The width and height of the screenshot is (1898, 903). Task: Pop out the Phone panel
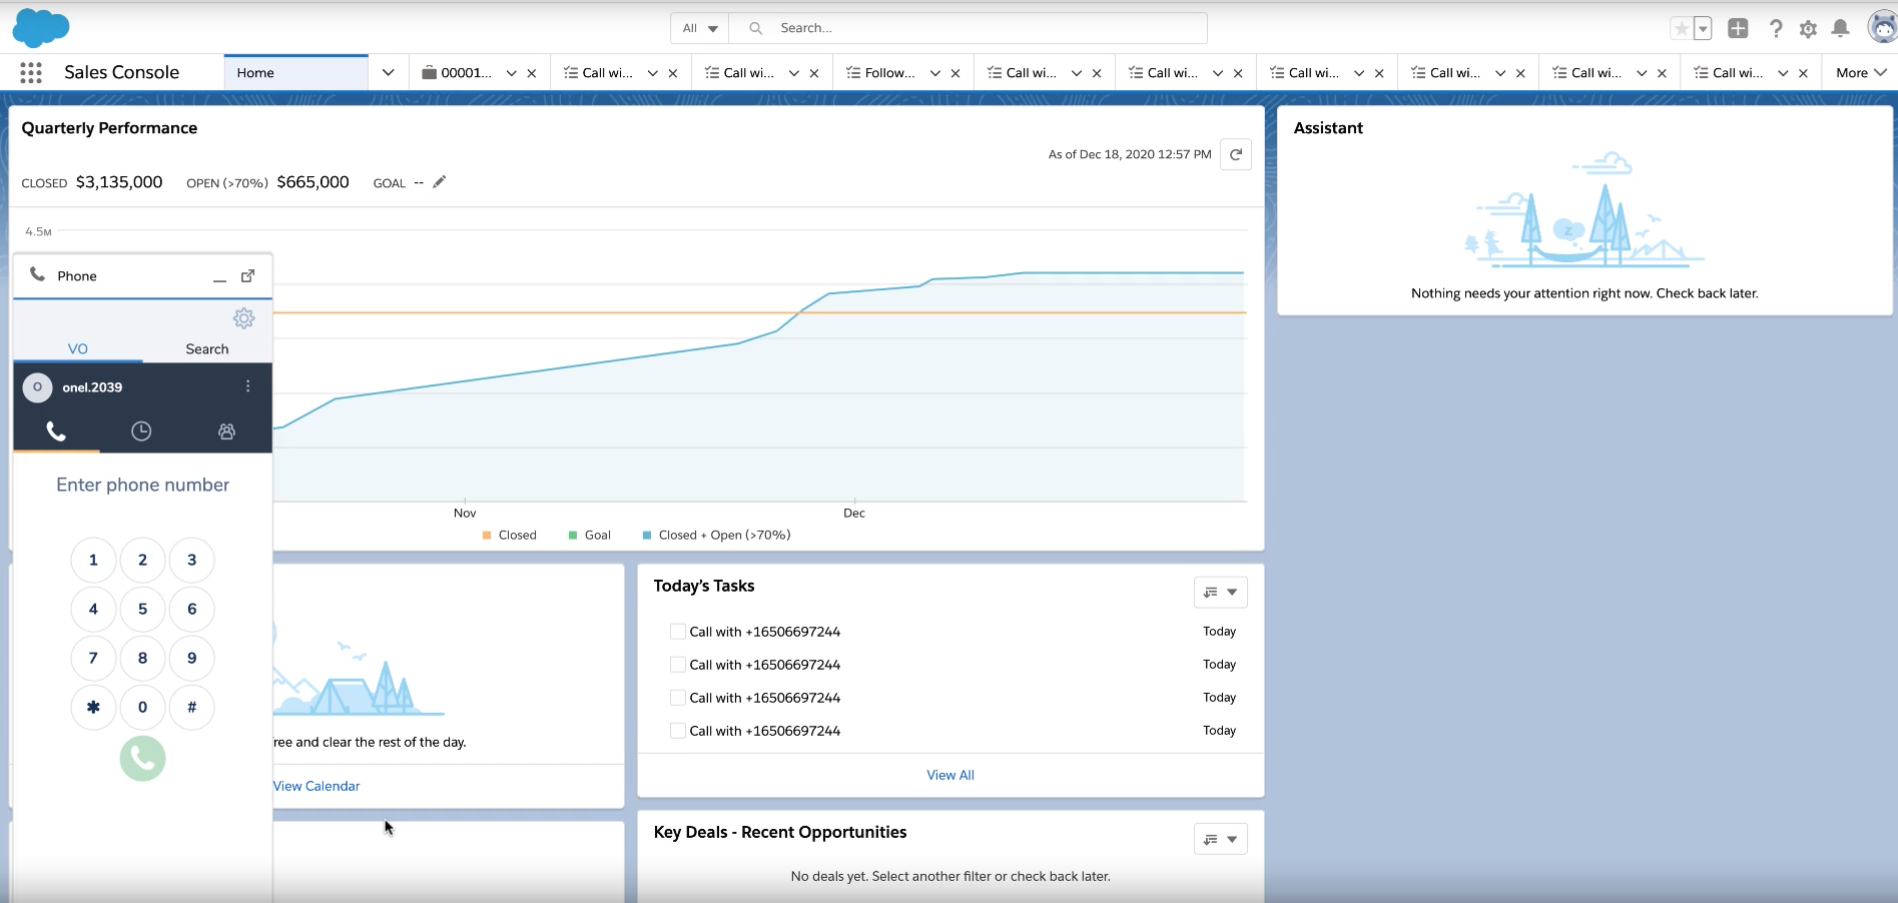point(248,276)
